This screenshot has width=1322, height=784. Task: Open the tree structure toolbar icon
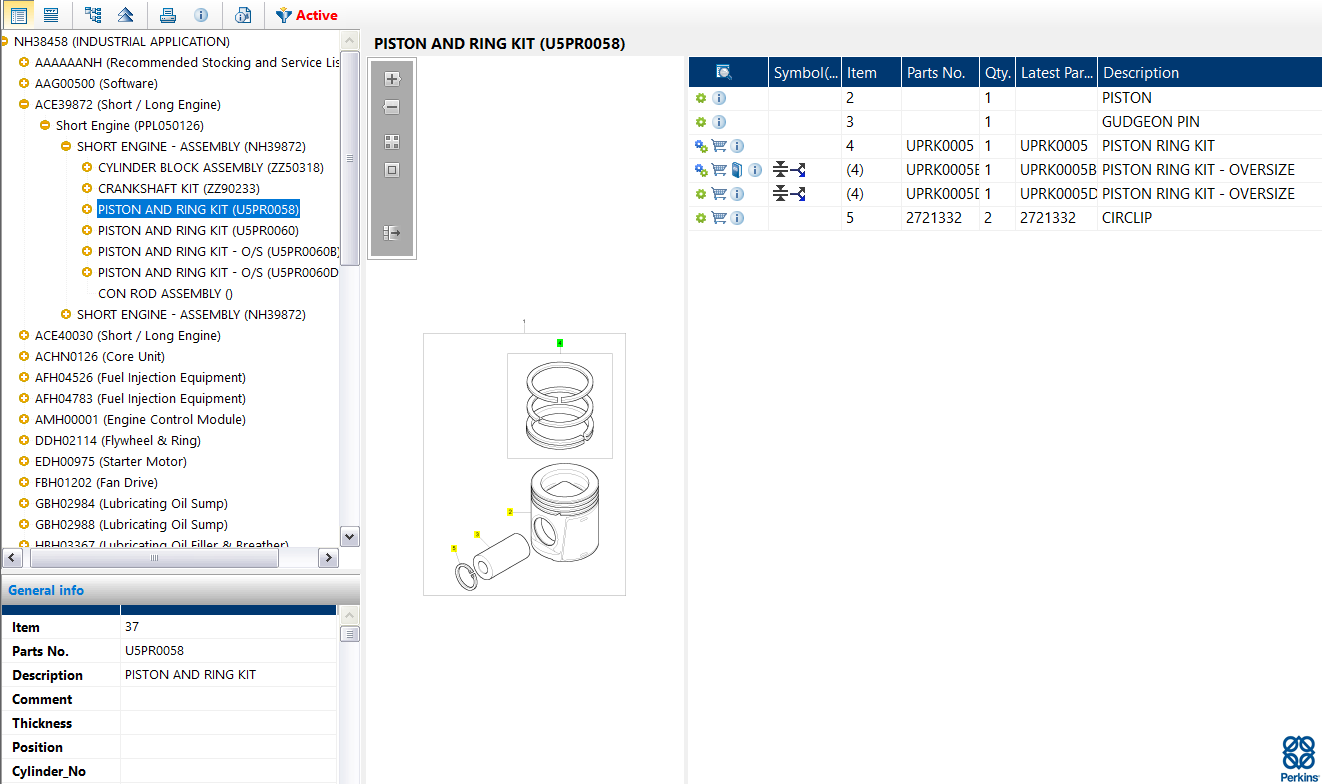(93, 15)
